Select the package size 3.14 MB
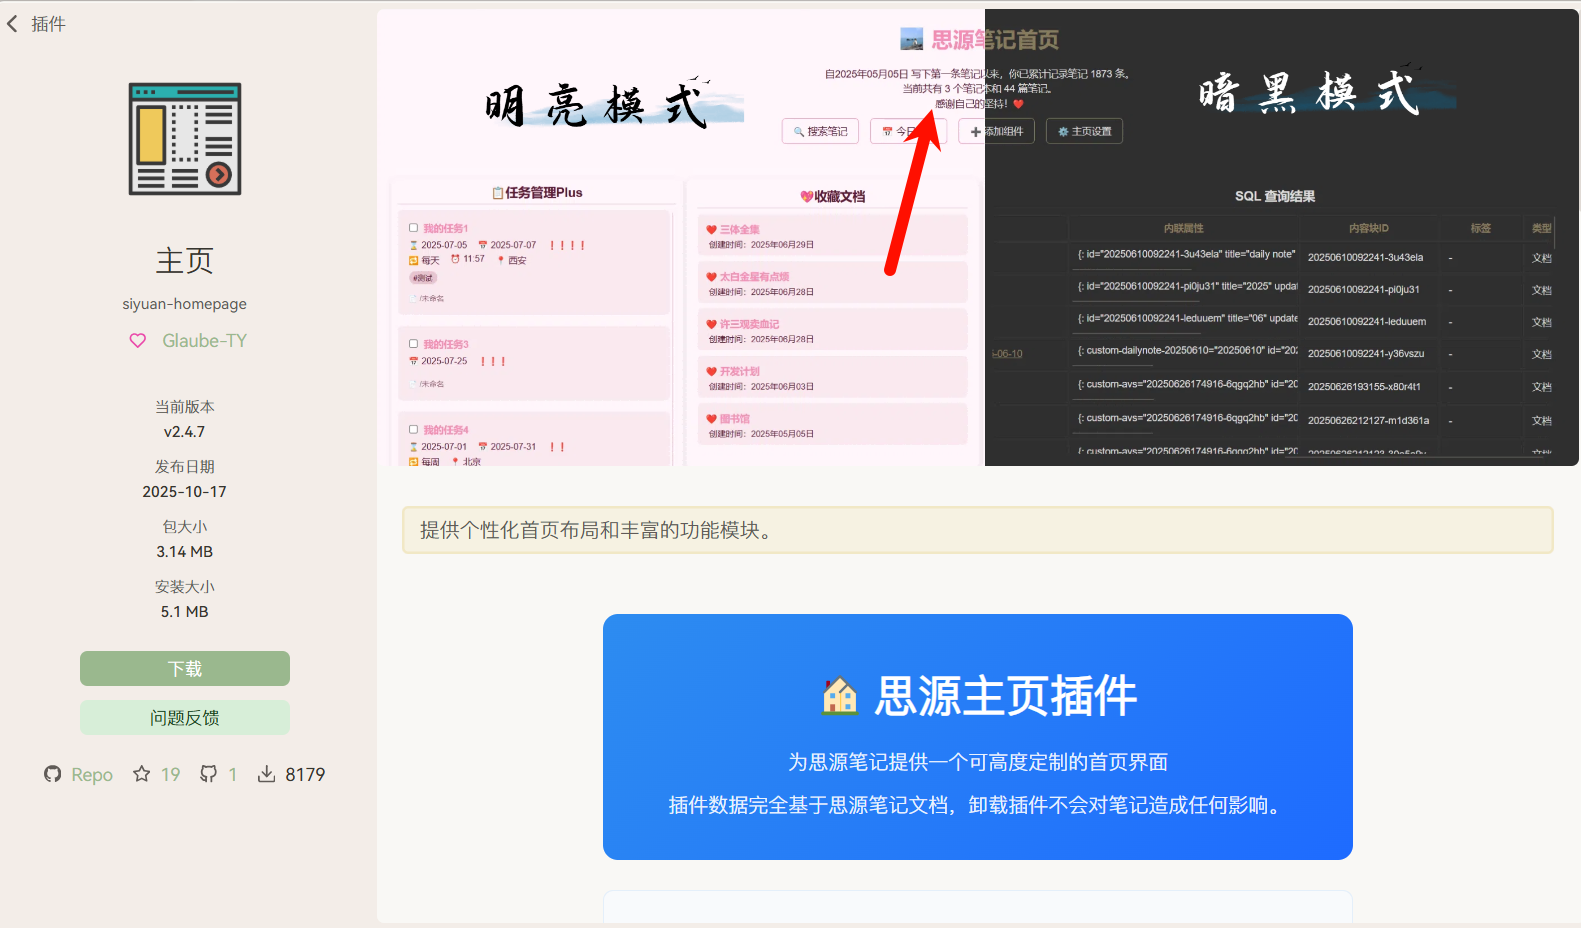 pos(185,552)
